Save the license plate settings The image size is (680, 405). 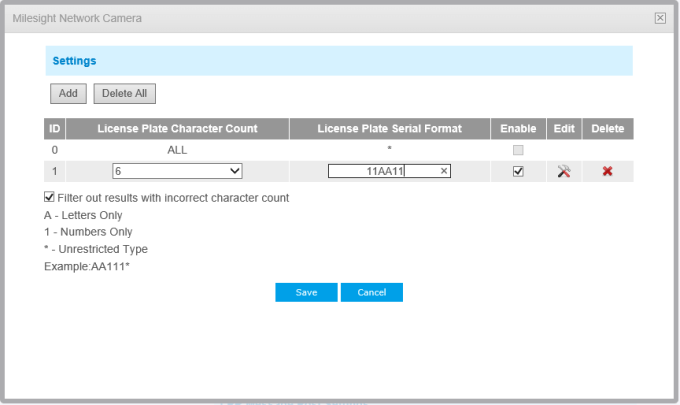coord(306,292)
